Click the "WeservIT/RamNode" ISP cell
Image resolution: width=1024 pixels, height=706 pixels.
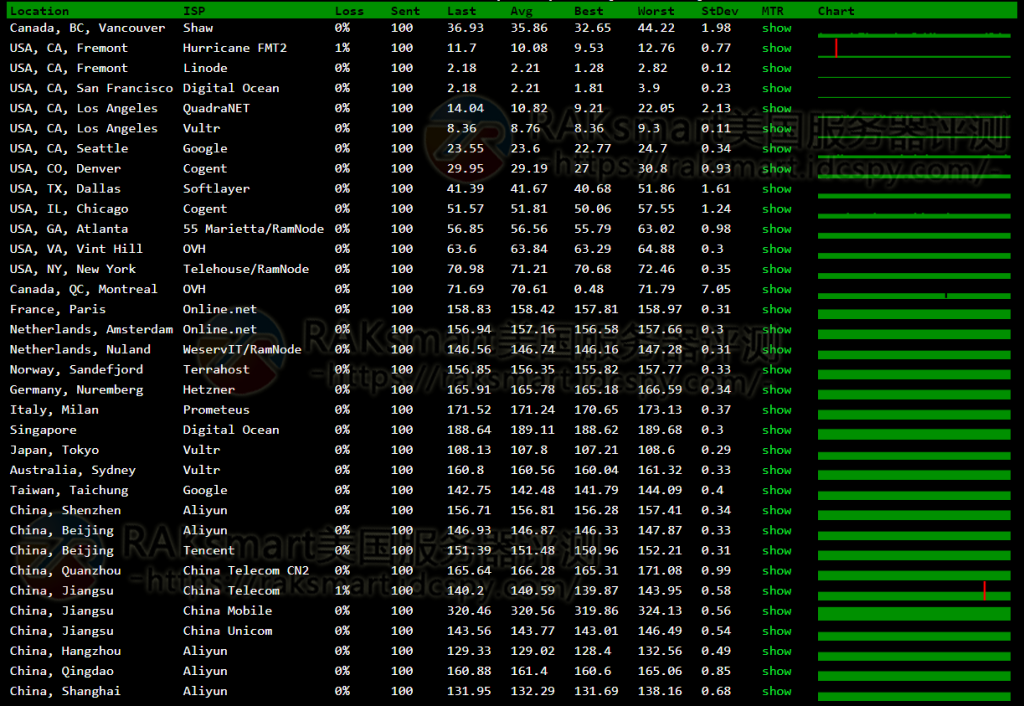242,349
